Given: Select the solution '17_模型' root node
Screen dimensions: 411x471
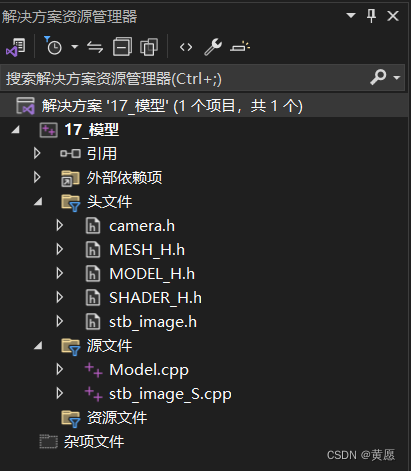Looking at the screenshot, I should pos(204,106).
